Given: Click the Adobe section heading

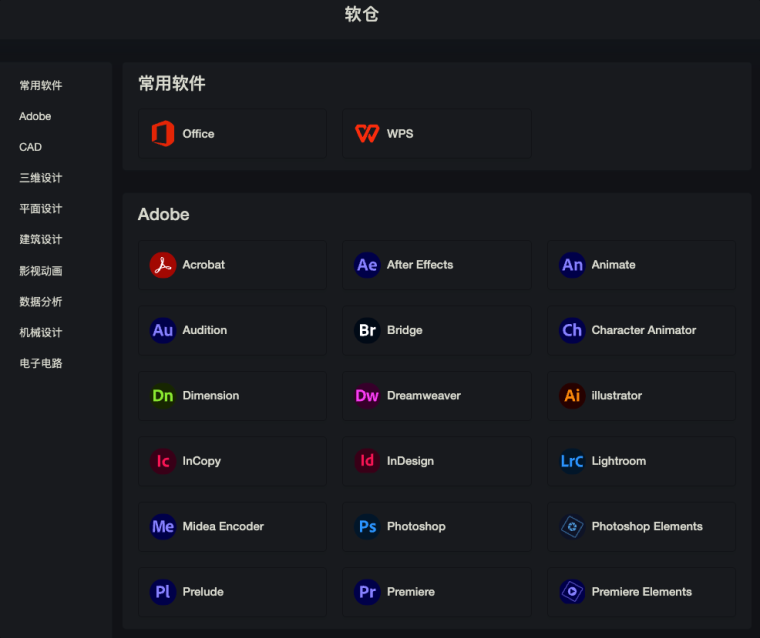Looking at the screenshot, I should point(163,214).
